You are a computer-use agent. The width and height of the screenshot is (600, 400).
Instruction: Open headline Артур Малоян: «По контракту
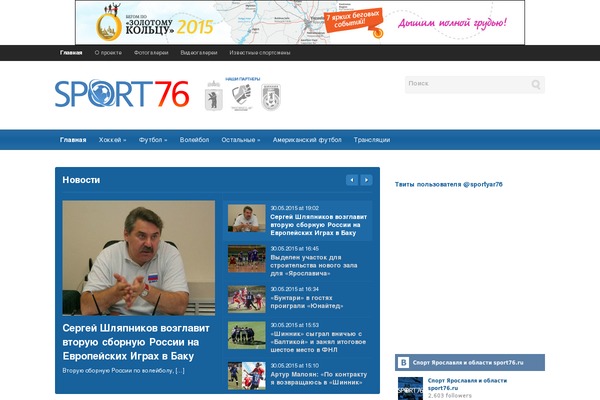[318, 378]
